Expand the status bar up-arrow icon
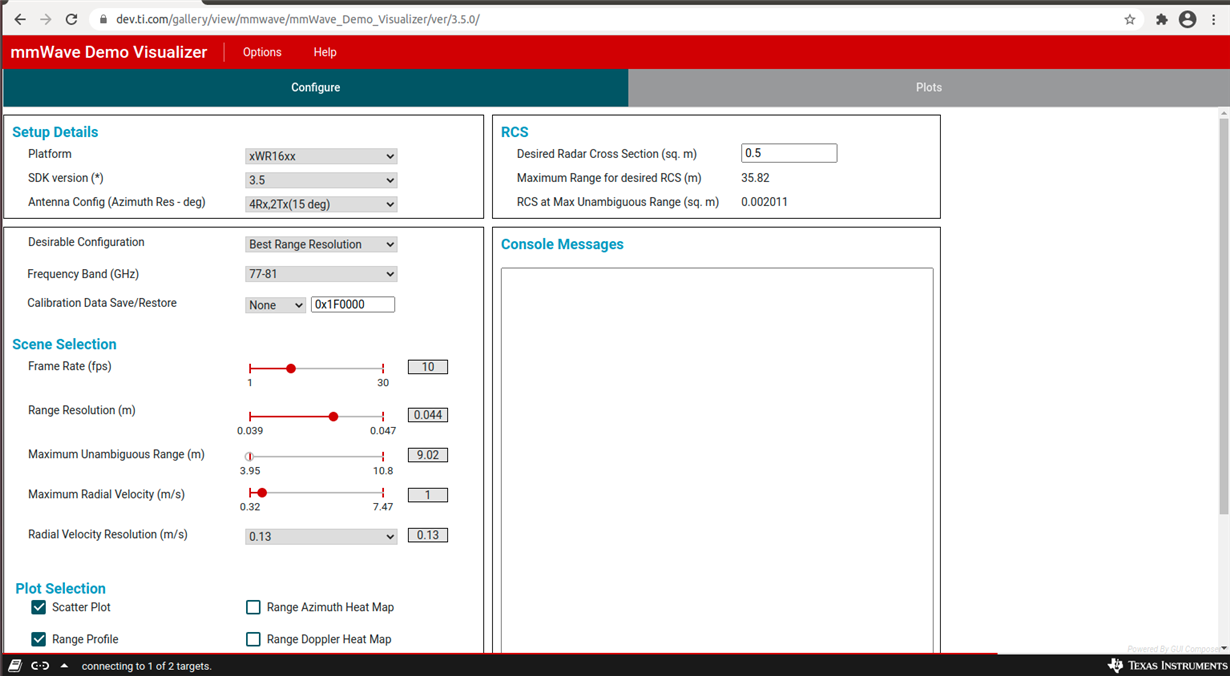The image size is (1230, 676). (64, 665)
